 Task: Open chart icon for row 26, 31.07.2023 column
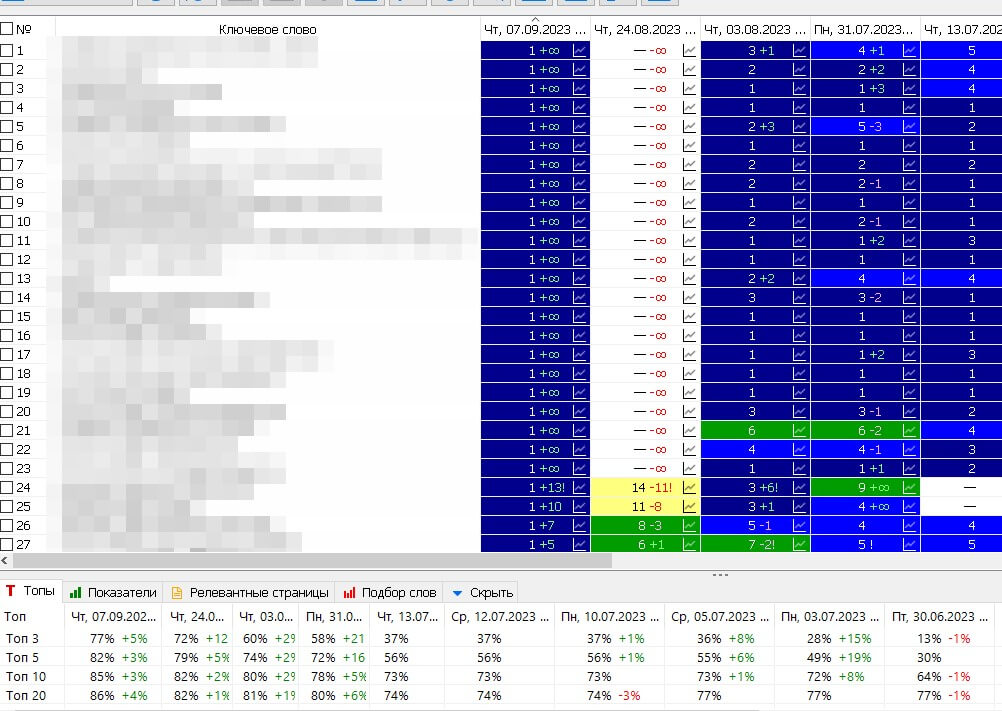click(909, 526)
